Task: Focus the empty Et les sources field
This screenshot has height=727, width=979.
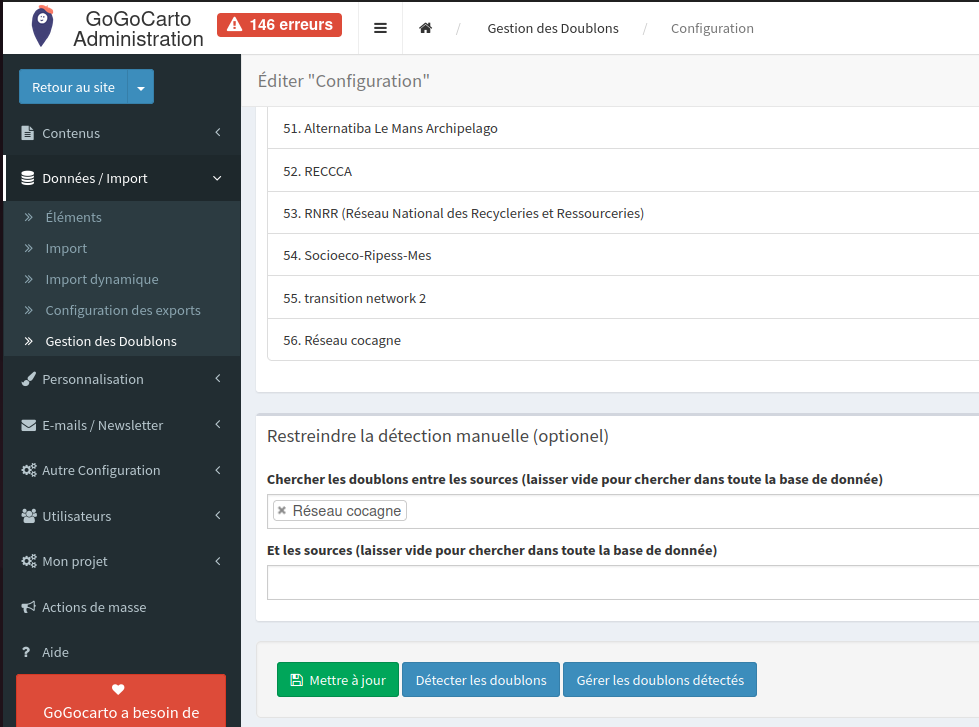Action: (x=623, y=582)
